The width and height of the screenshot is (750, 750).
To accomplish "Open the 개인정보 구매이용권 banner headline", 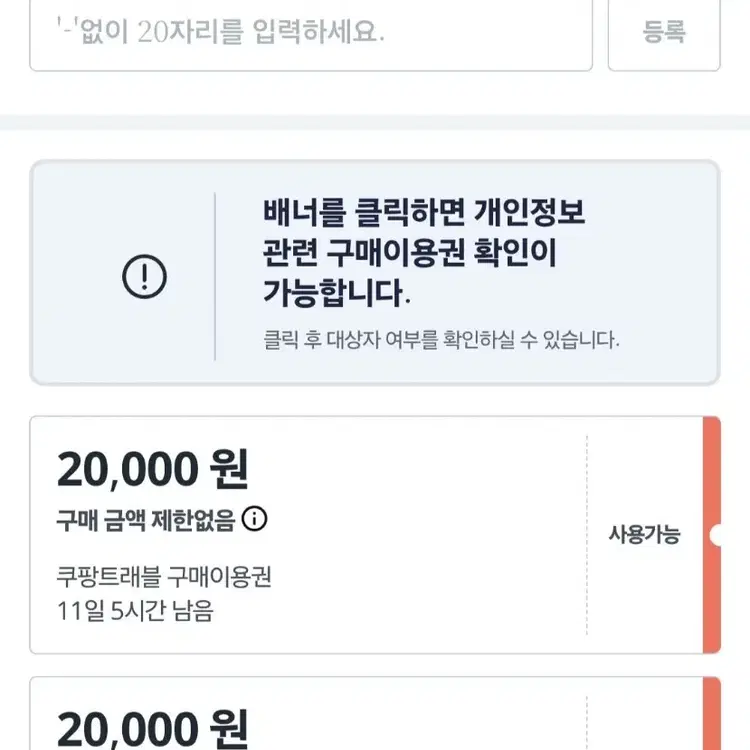I will (424, 213).
